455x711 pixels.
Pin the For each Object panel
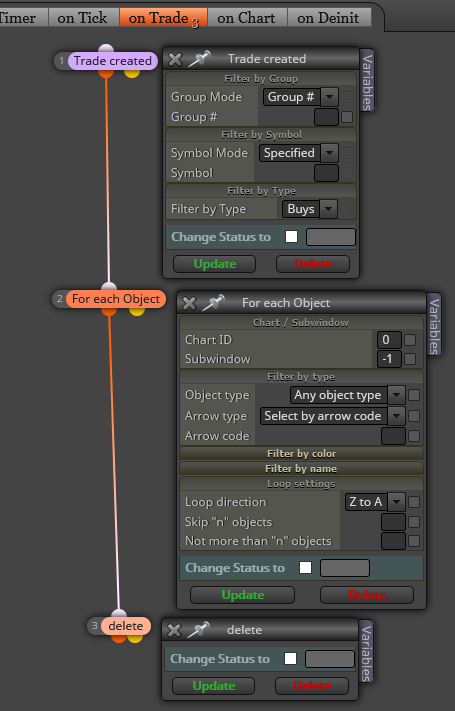pos(213,302)
